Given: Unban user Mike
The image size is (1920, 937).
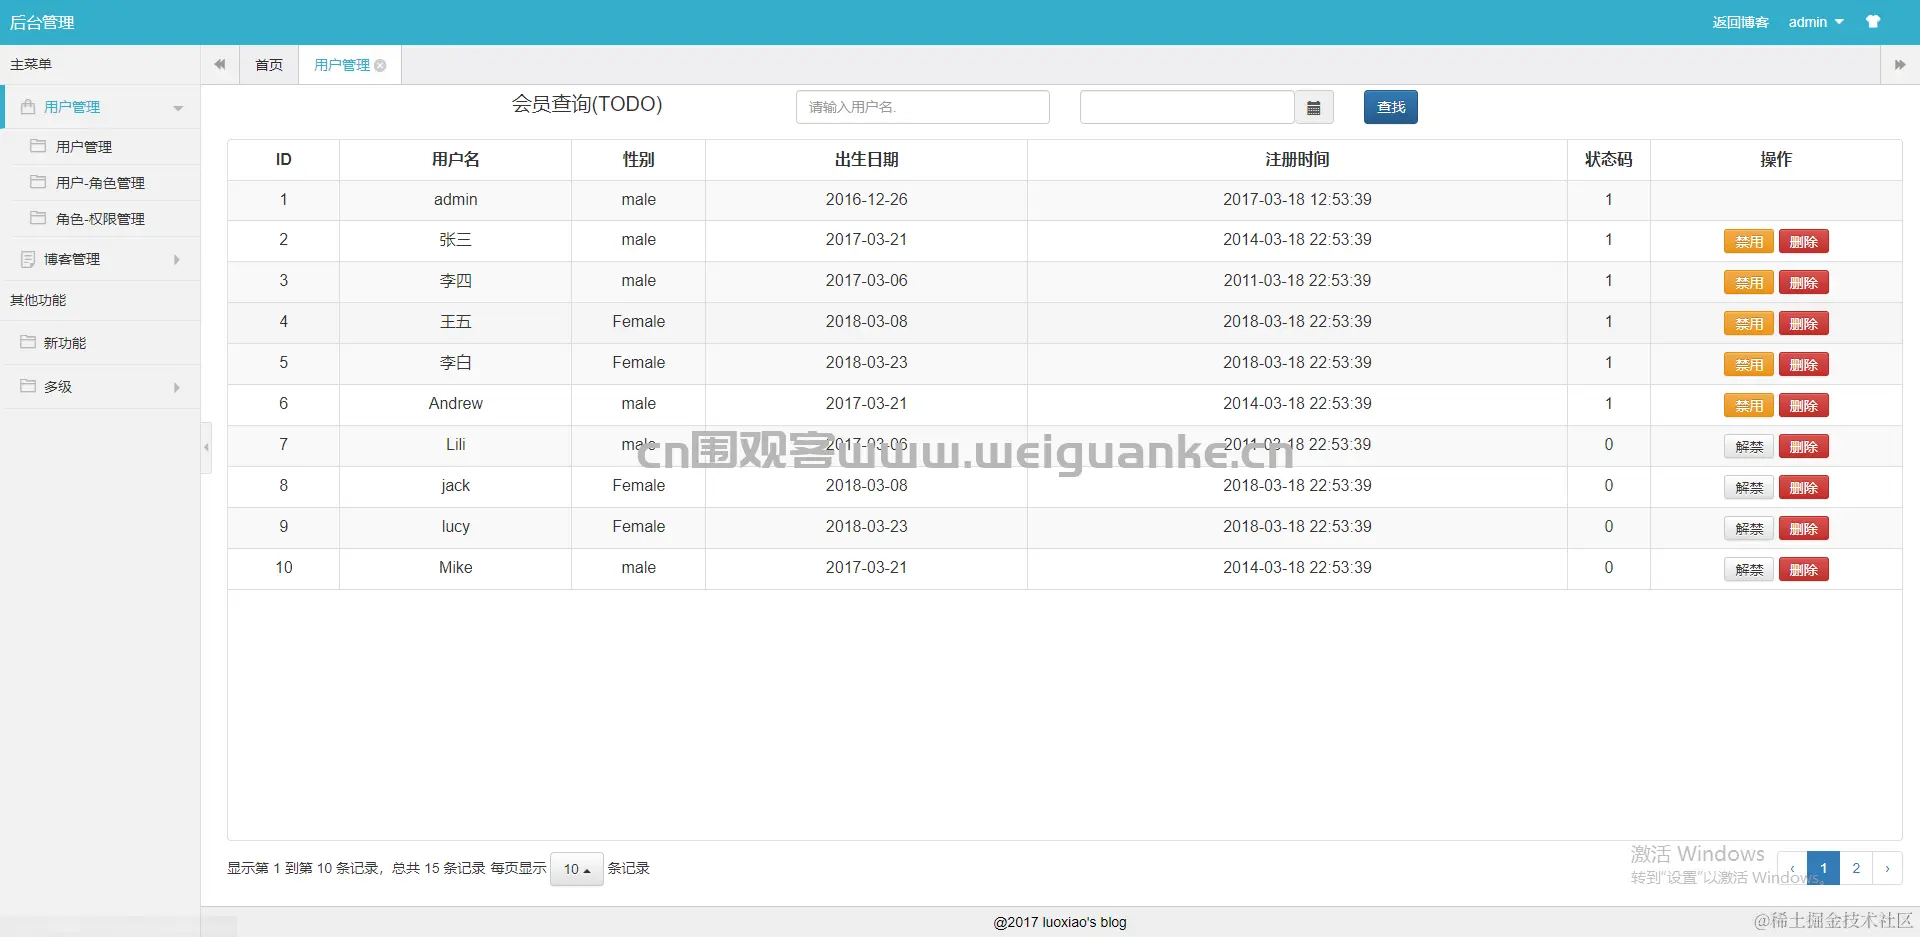Looking at the screenshot, I should pos(1749,570).
